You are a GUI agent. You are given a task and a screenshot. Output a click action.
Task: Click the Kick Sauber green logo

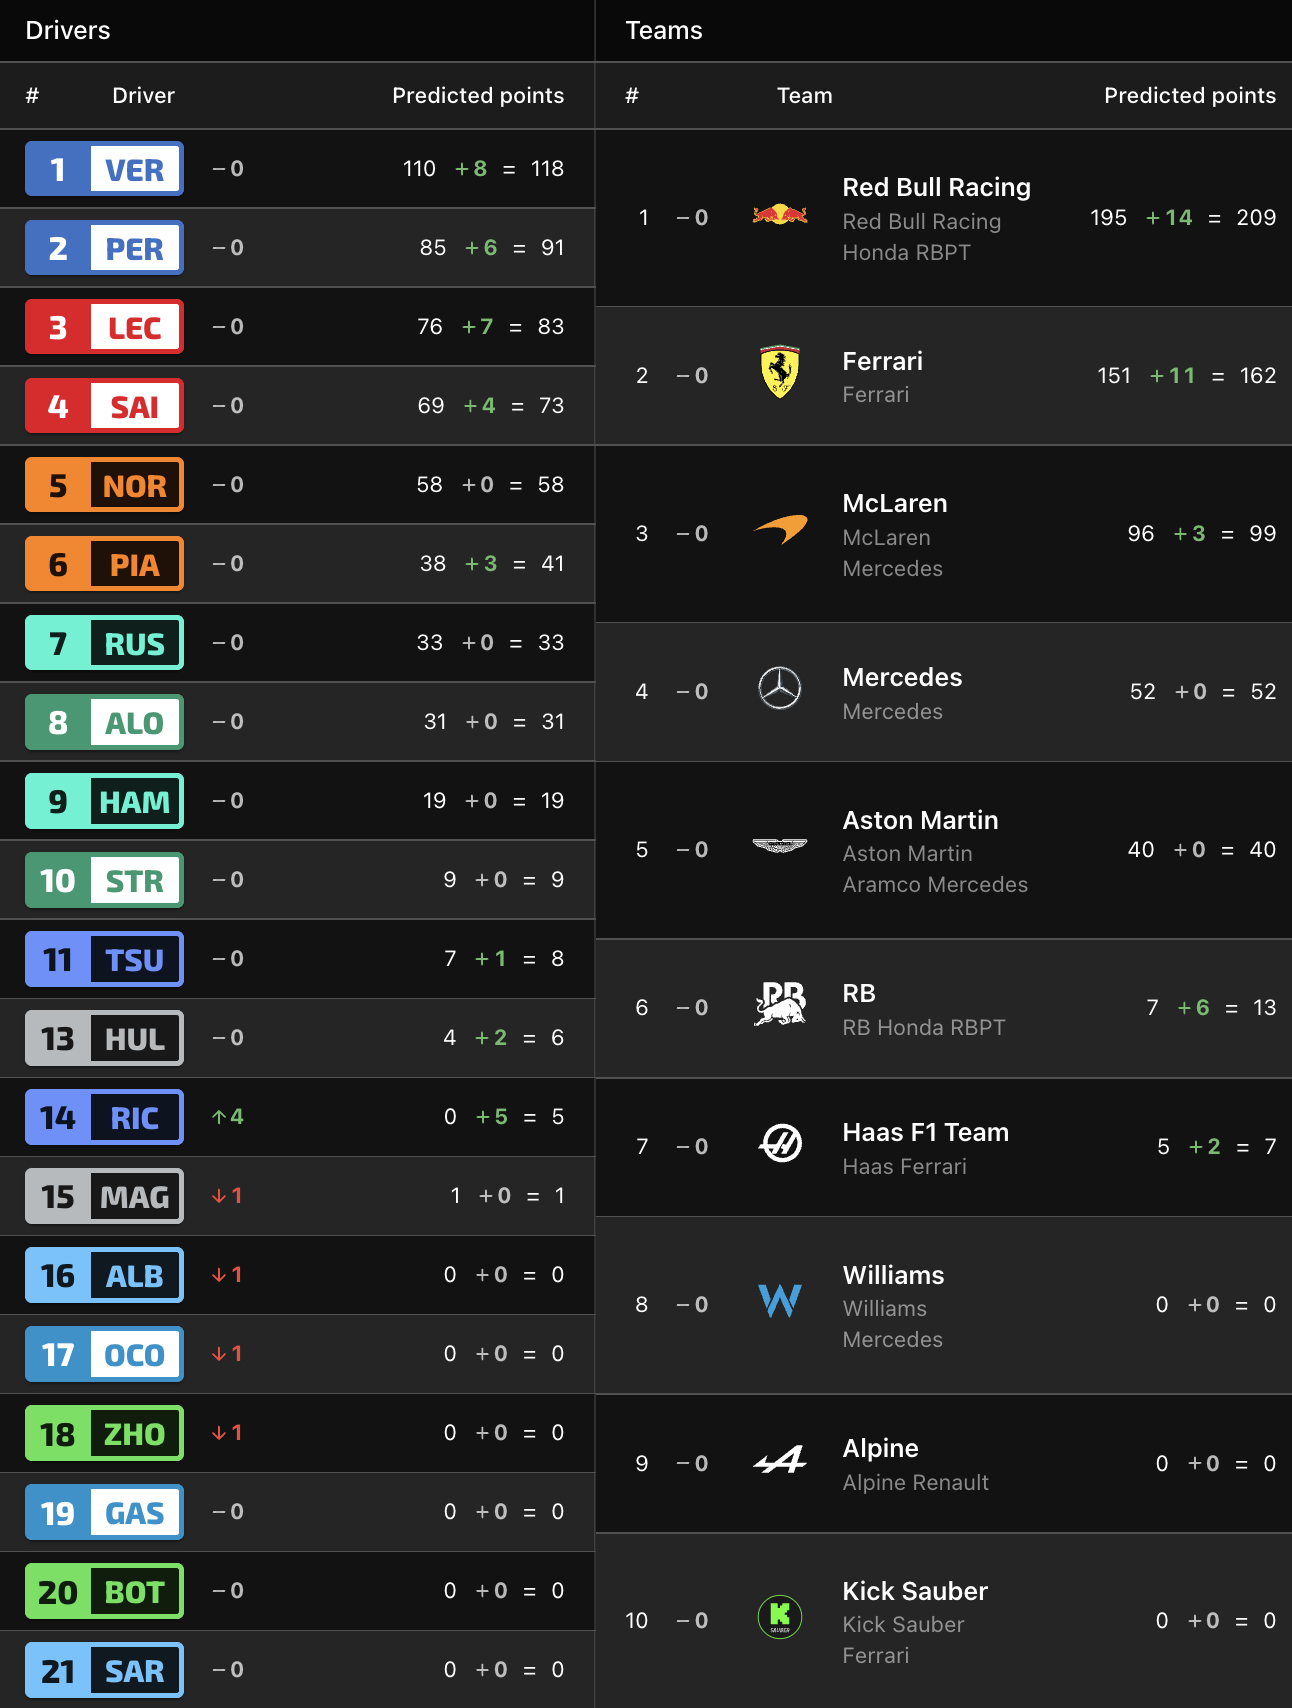(780, 1617)
